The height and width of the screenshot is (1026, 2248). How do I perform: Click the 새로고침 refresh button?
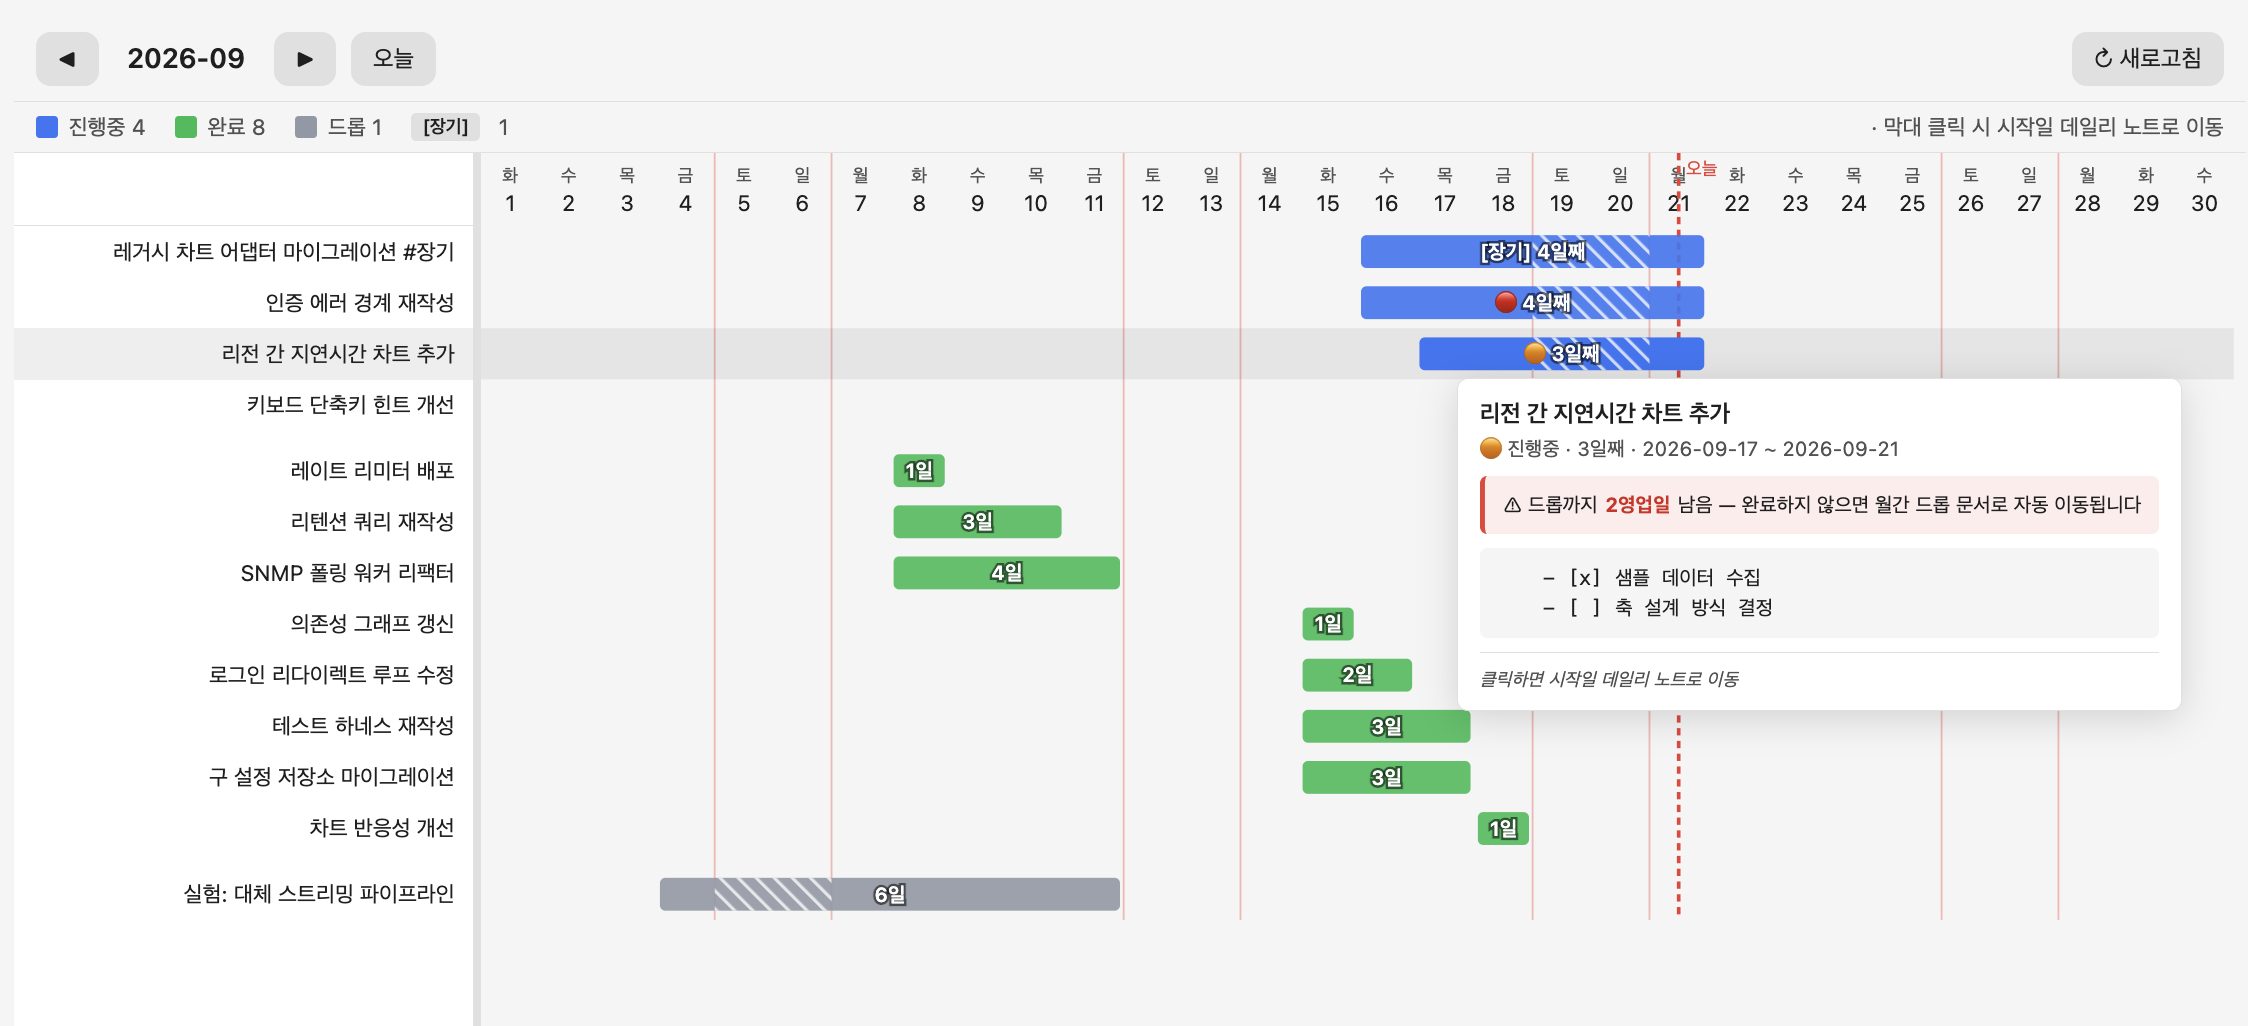[2147, 59]
